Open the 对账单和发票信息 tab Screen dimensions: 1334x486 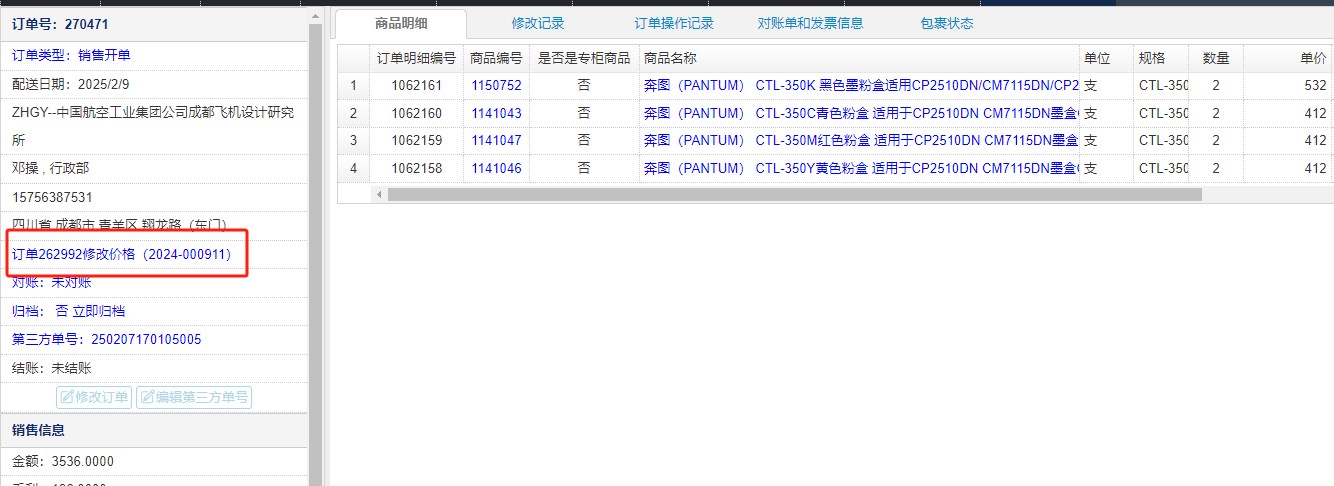810,23
